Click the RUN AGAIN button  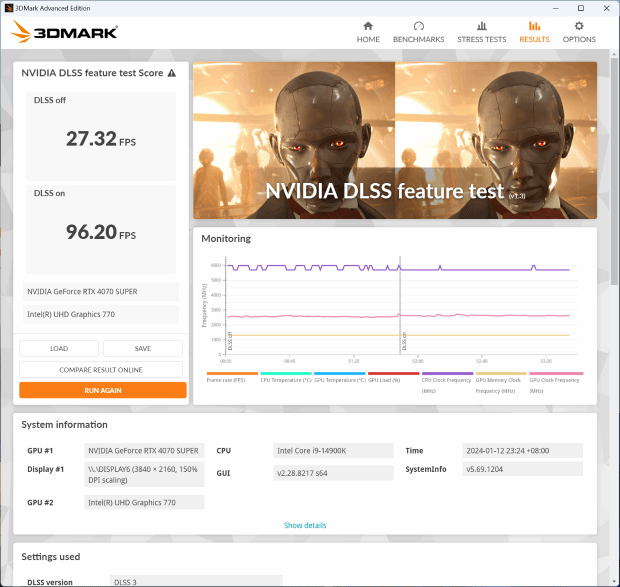tap(103, 390)
